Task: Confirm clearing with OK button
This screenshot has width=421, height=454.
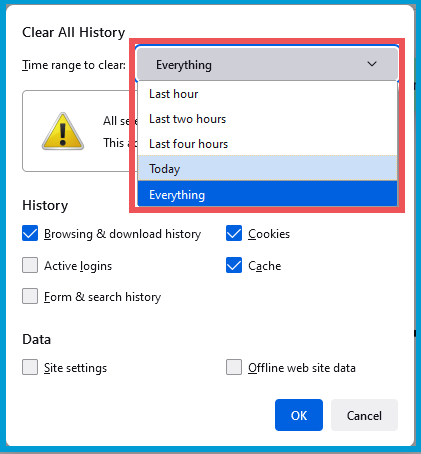Action: 299,415
